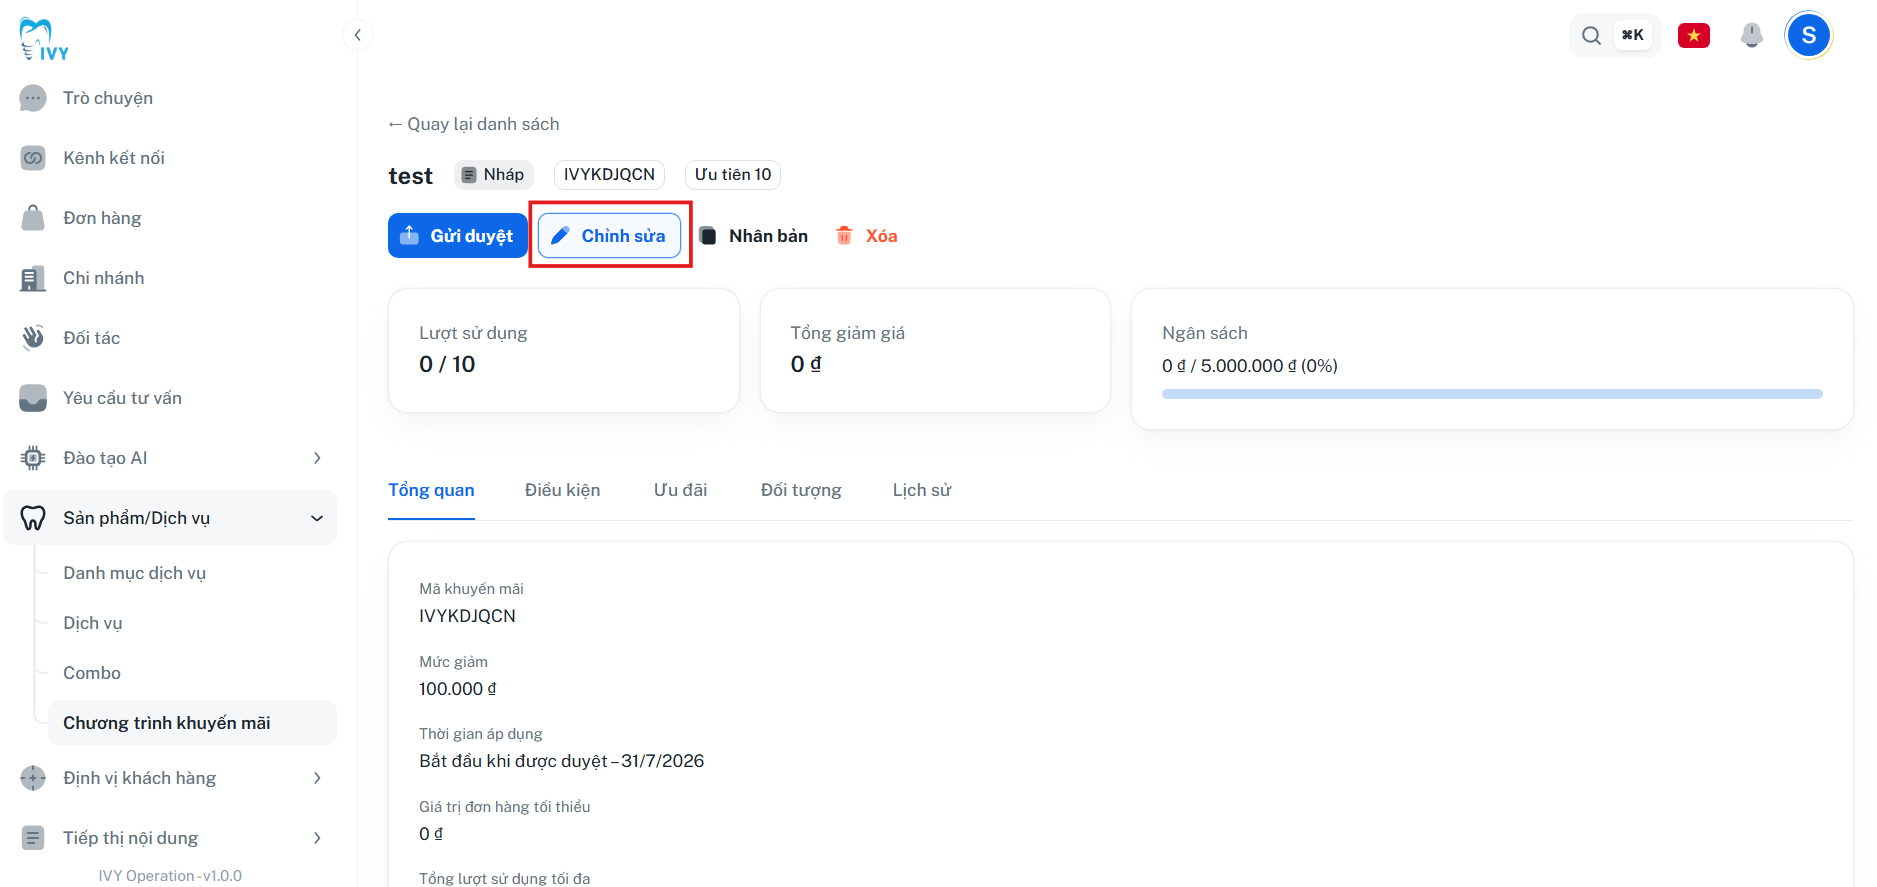Click the Trò chuyện menu label
The image size is (1877, 887).
coord(108,98)
